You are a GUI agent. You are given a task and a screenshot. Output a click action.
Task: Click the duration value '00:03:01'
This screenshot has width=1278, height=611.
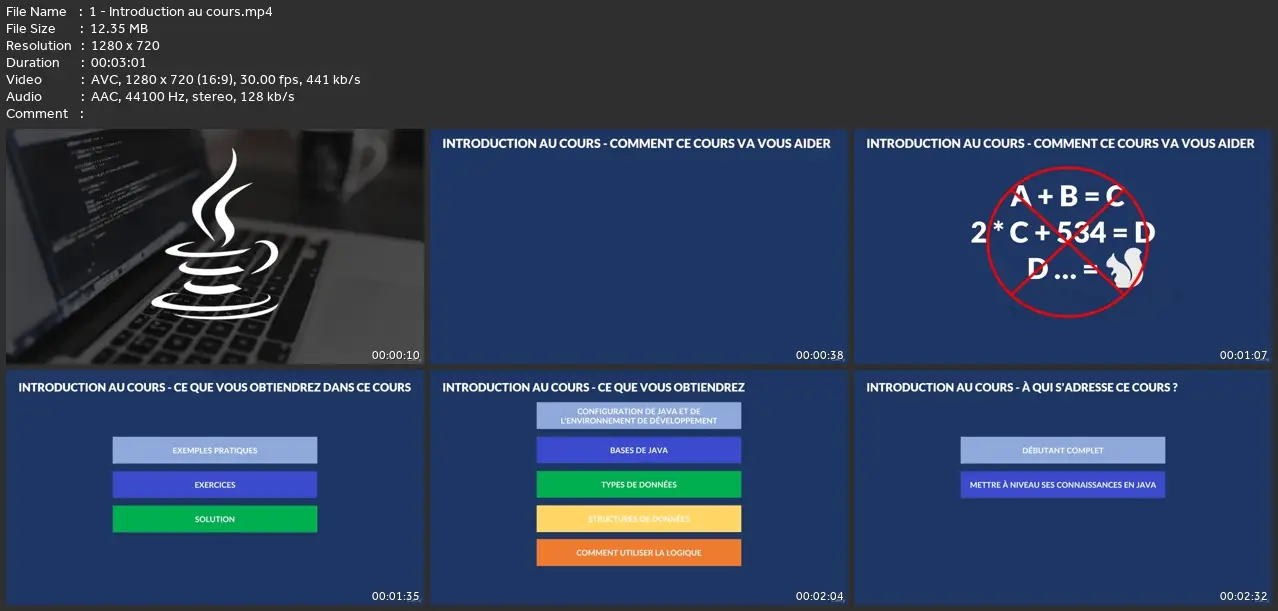(x=118, y=63)
